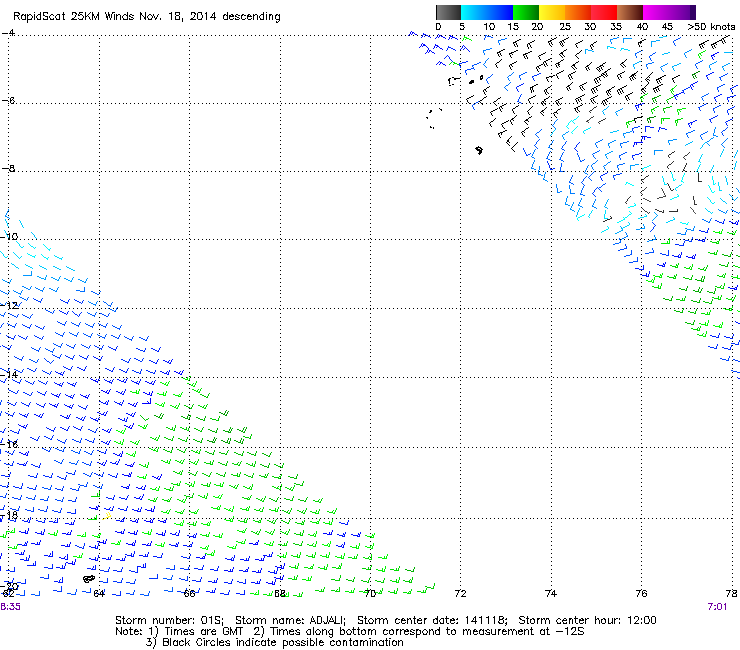The image size is (740, 650).
Task: Click the 'Storm number: 01S' text
Action: click(x=169, y=620)
